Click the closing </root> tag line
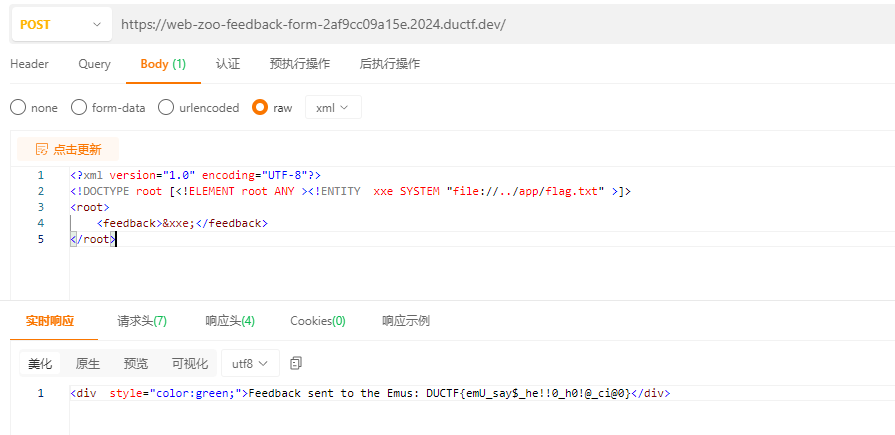The image size is (895, 435). [92, 239]
